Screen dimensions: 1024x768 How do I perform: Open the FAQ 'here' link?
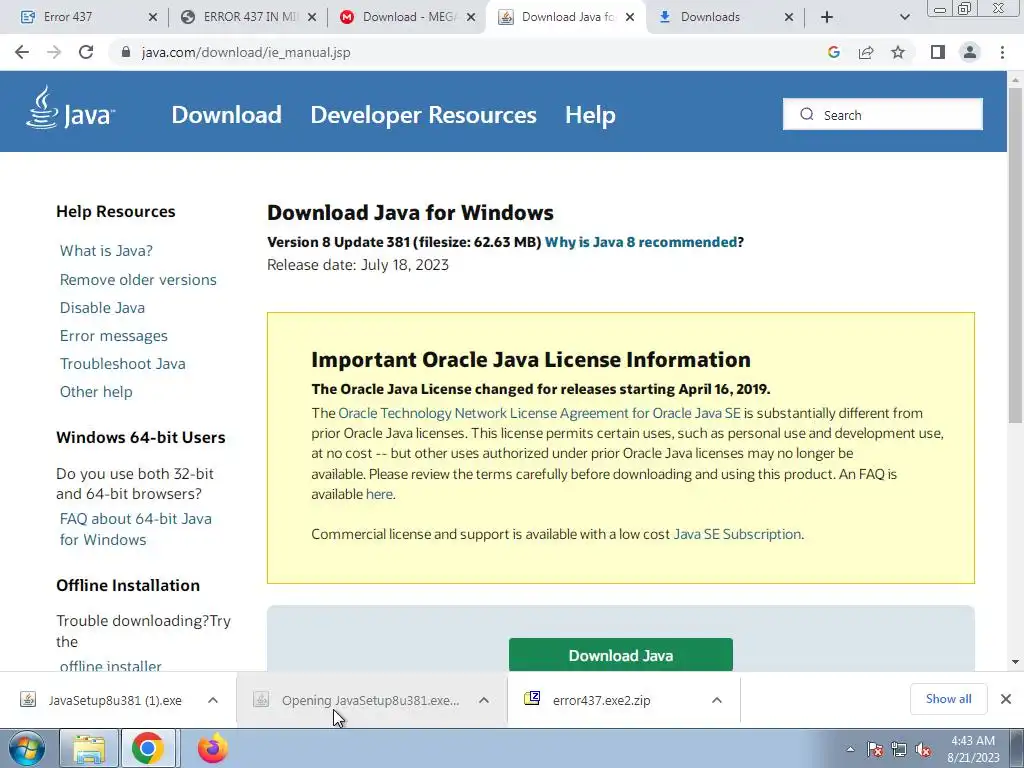[x=379, y=494]
